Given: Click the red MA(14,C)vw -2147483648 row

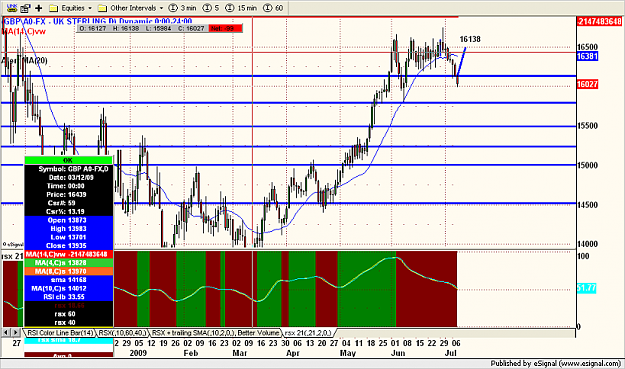Looking at the screenshot, I should click(x=69, y=254).
